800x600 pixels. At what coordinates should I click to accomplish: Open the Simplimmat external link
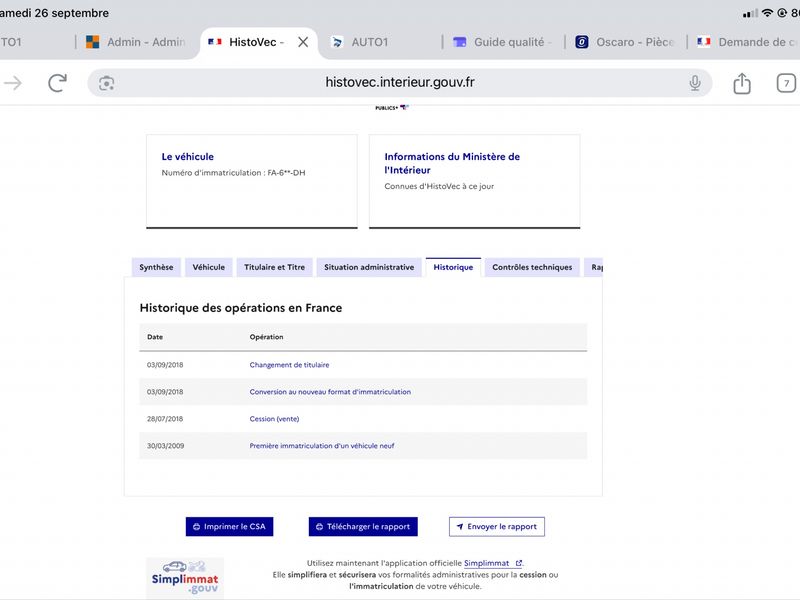[x=493, y=563]
